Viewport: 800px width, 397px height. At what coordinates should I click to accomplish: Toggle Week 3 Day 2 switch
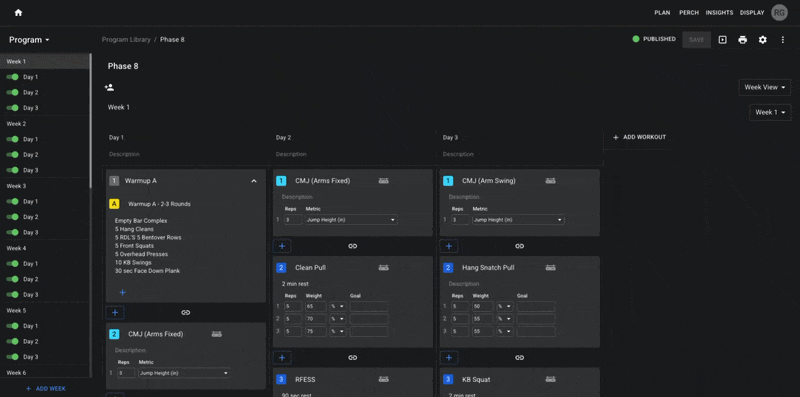13,217
